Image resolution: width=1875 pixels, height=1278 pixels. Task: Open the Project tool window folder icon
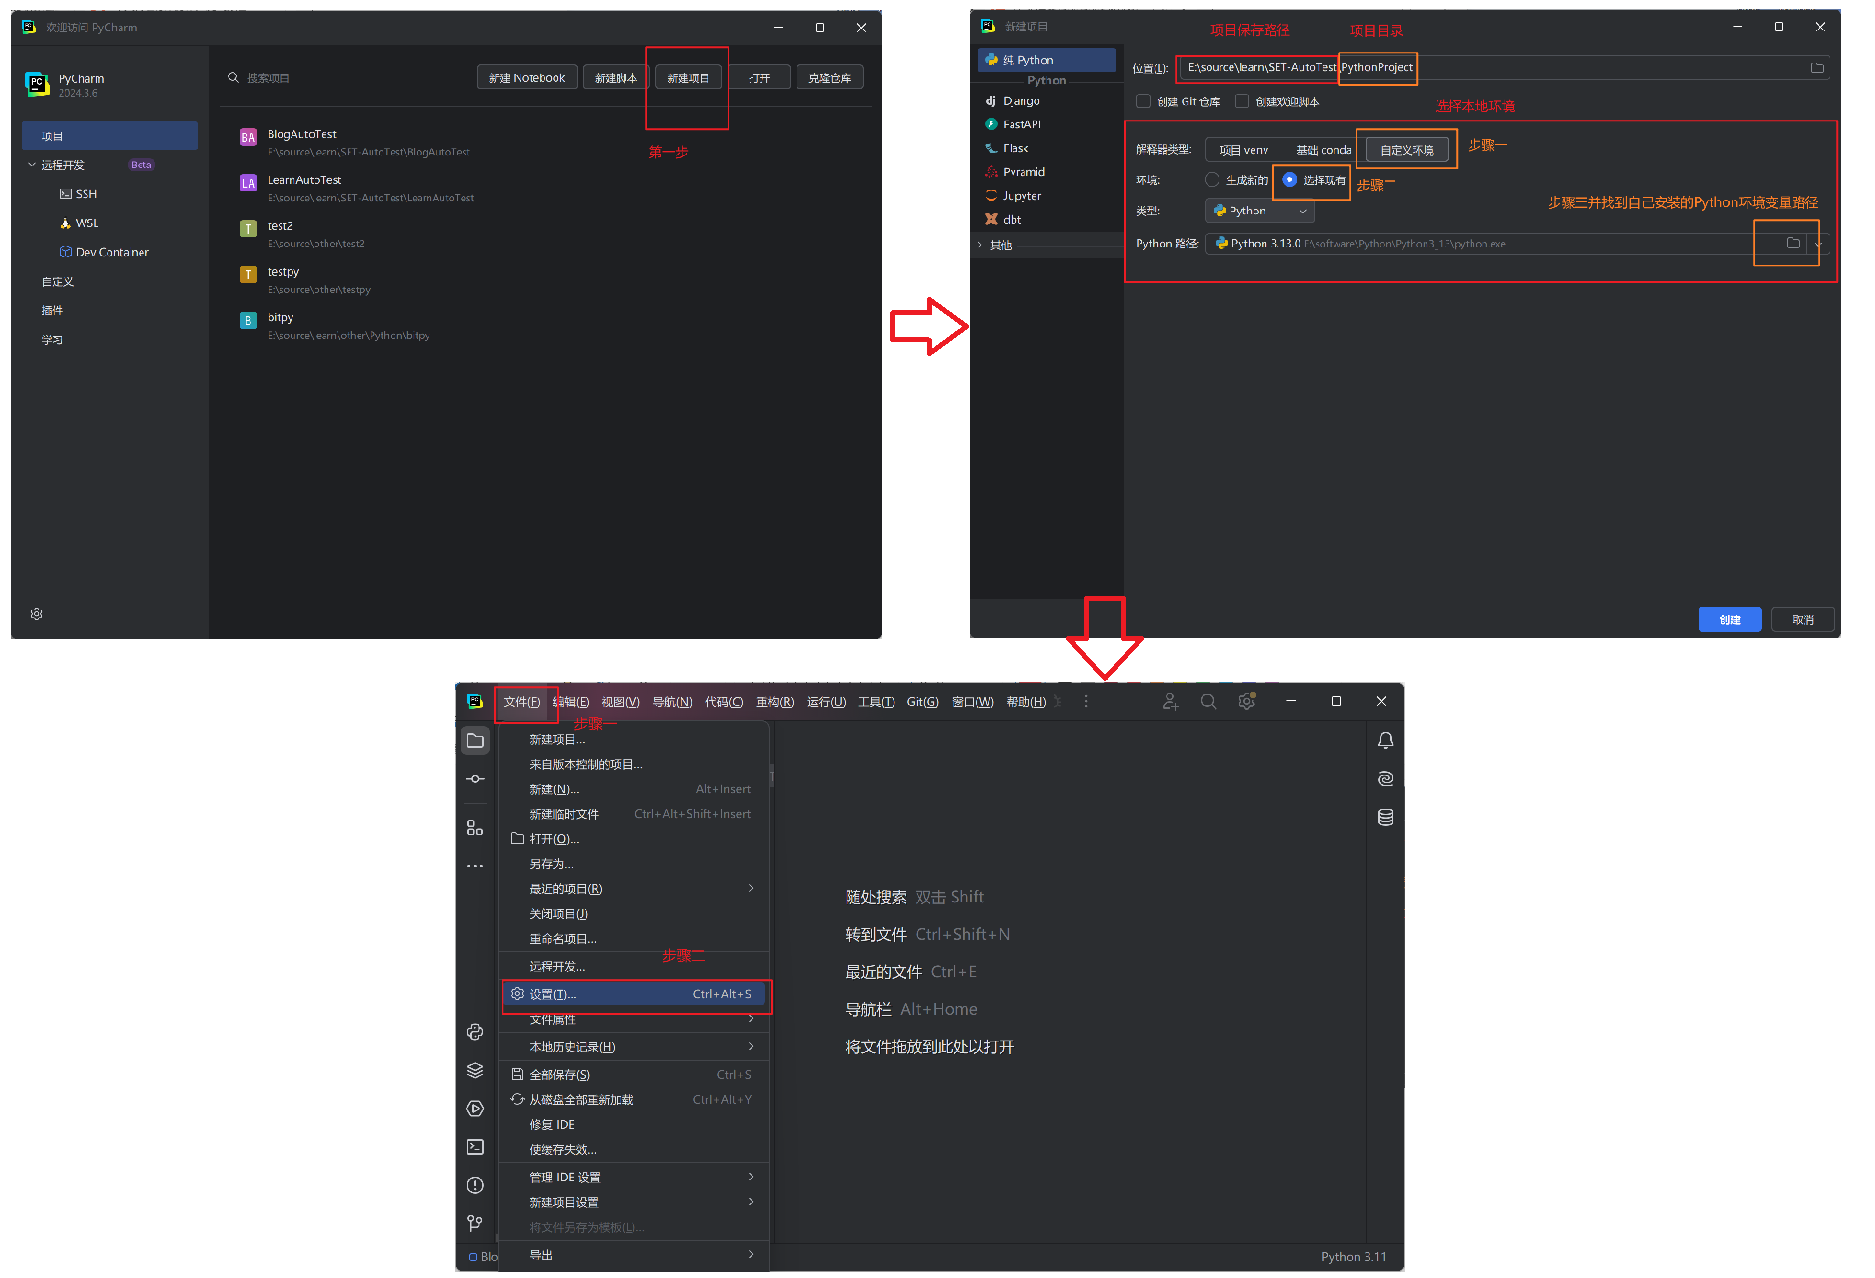tap(475, 741)
